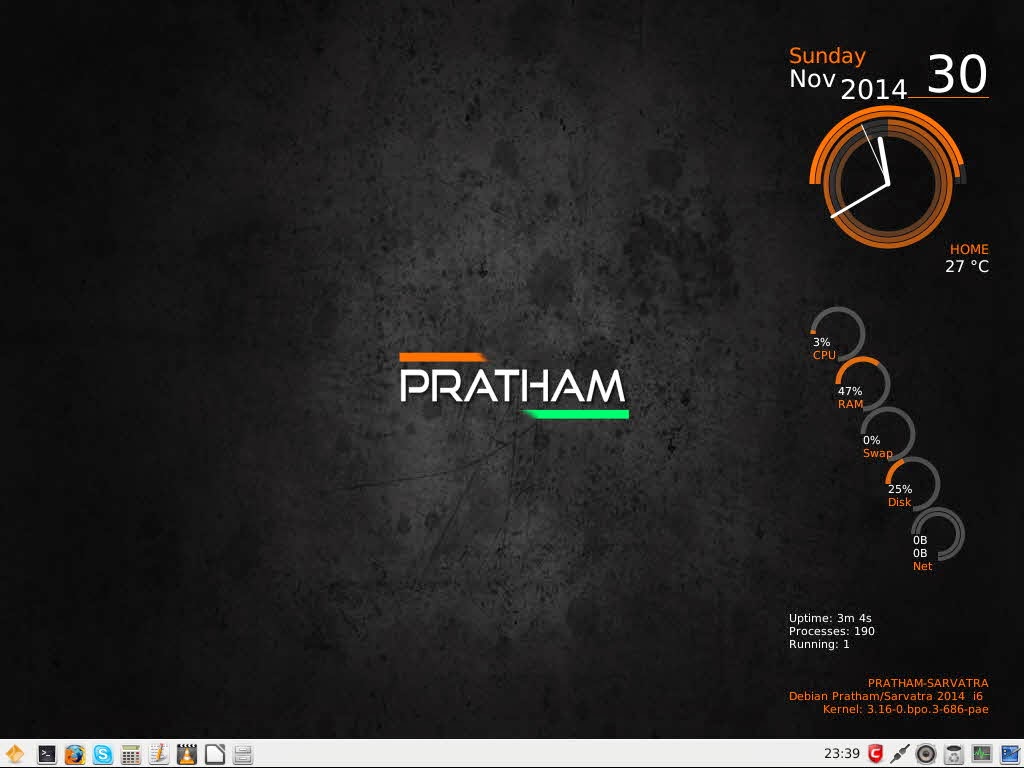Open Firefox web browser

pyautogui.click(x=74, y=754)
